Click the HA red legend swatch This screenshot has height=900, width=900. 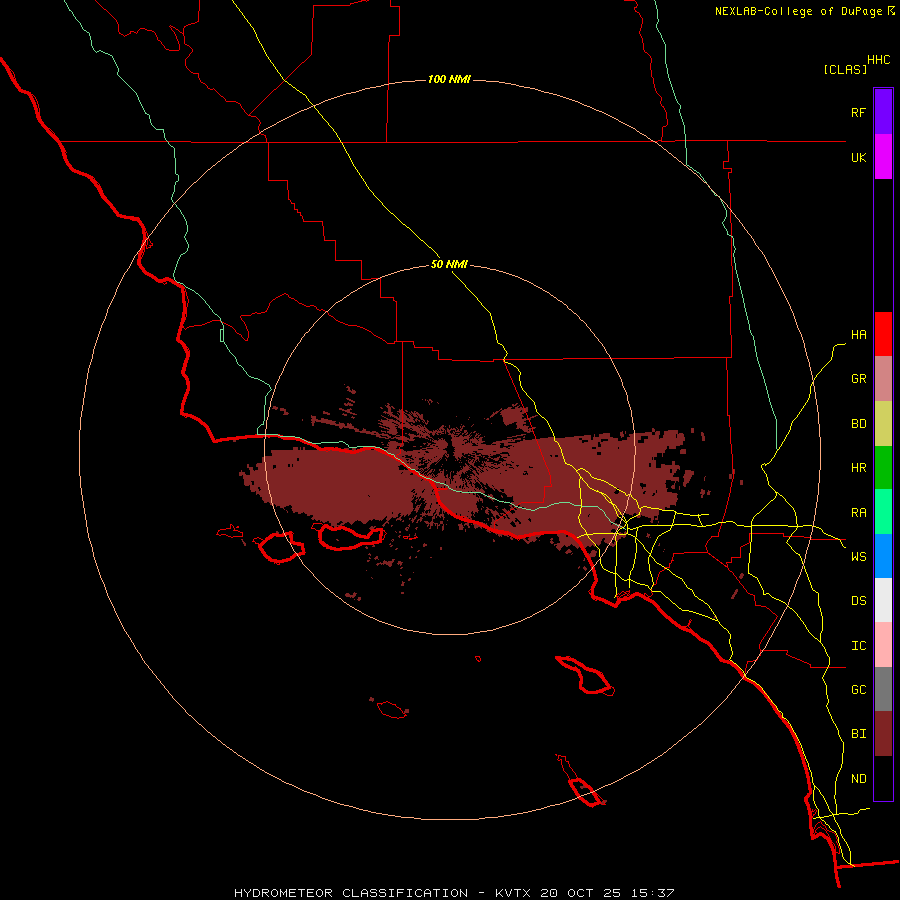pos(883,334)
